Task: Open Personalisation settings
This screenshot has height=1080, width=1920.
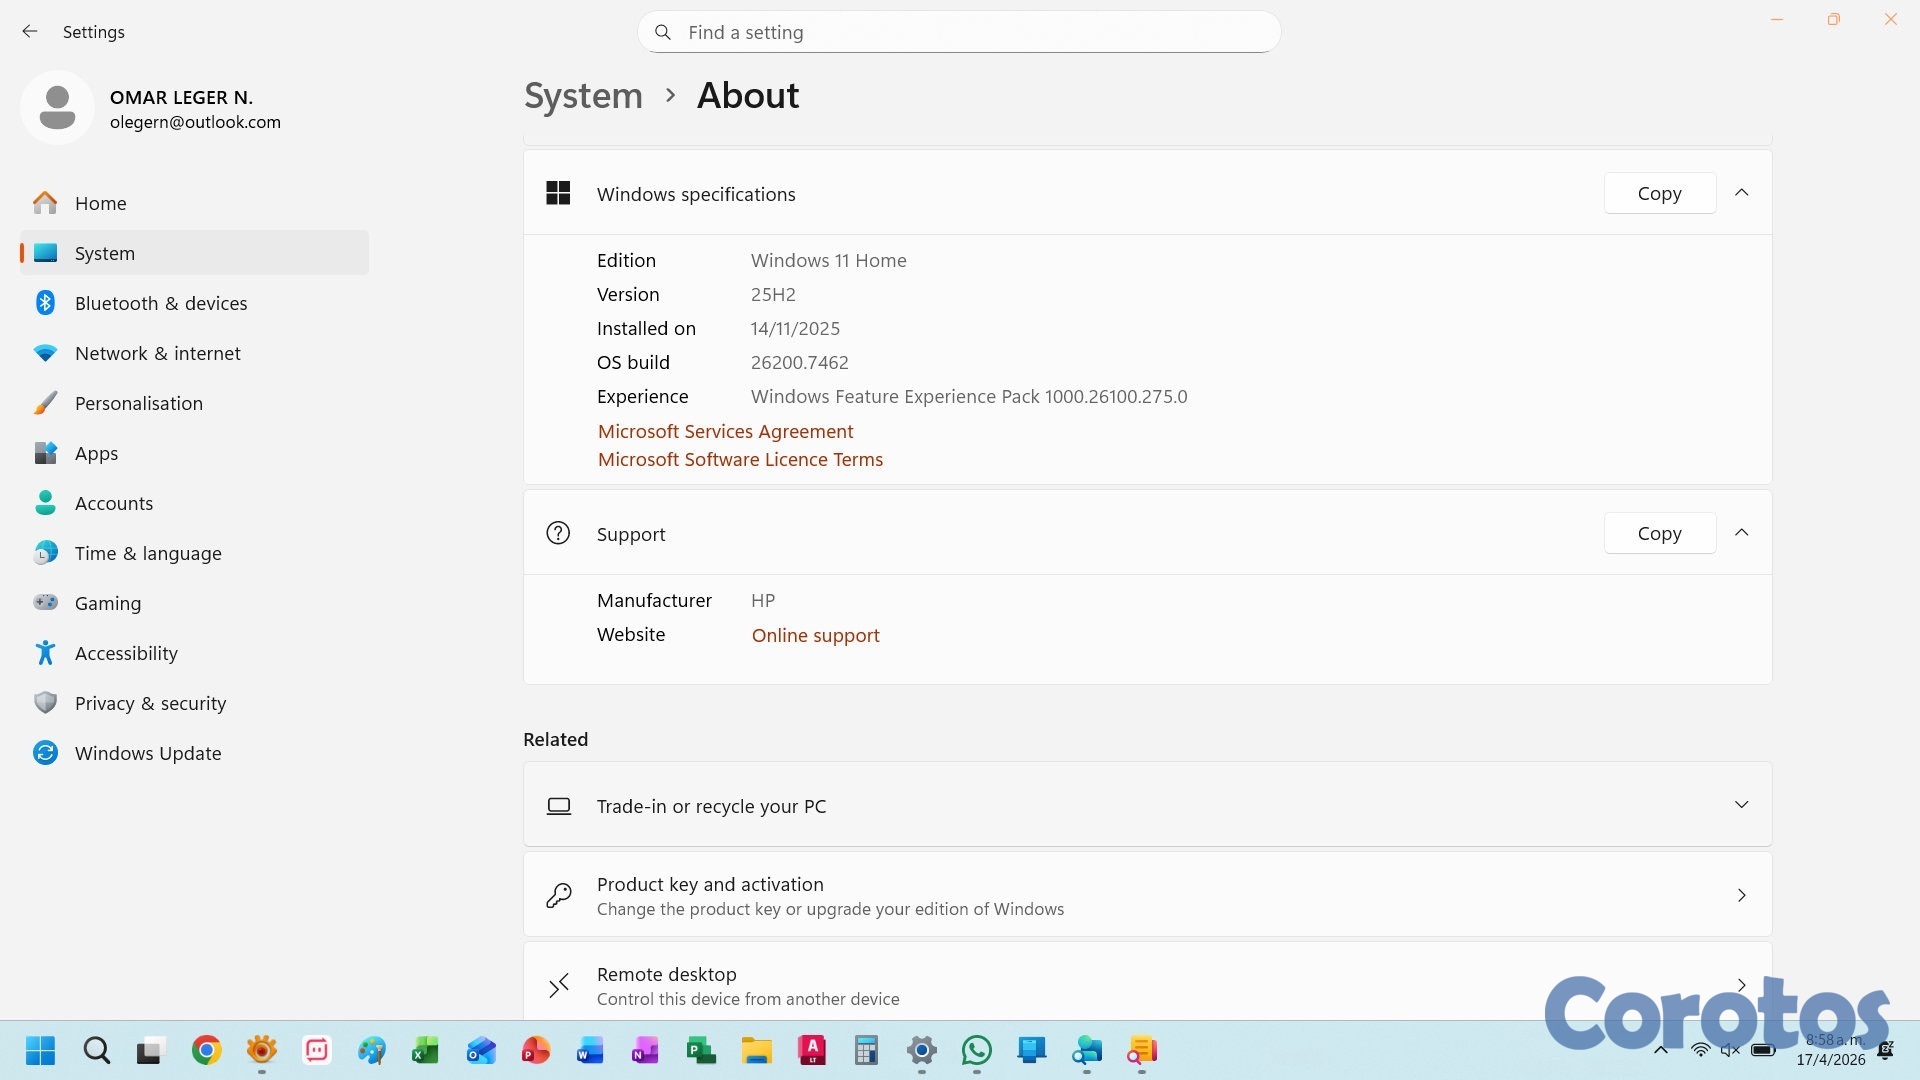Action: (x=138, y=403)
